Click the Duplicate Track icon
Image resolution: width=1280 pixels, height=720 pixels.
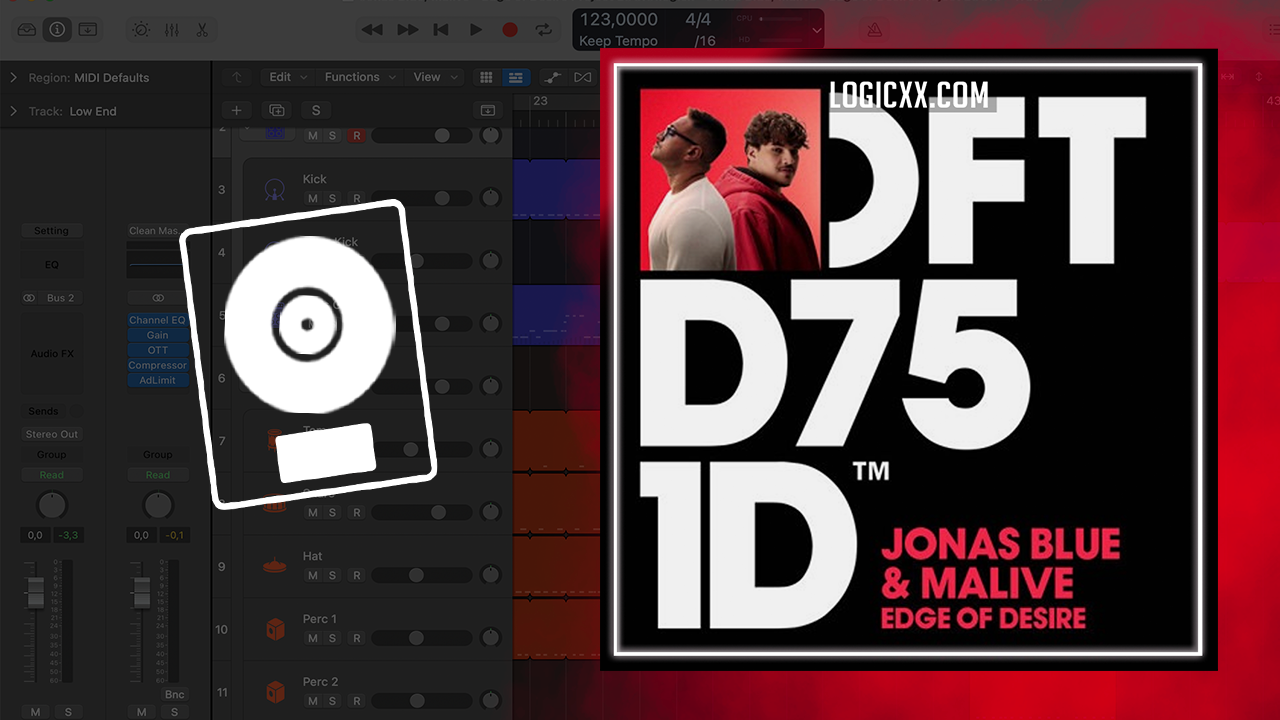(x=277, y=110)
